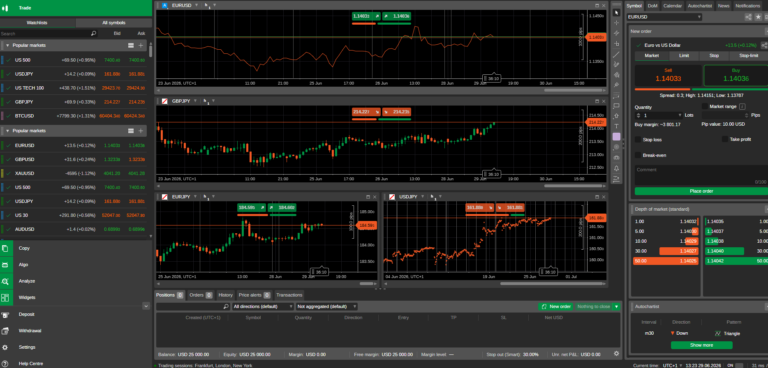Mark EURUSD as favorite with star icon

(x=758, y=17)
